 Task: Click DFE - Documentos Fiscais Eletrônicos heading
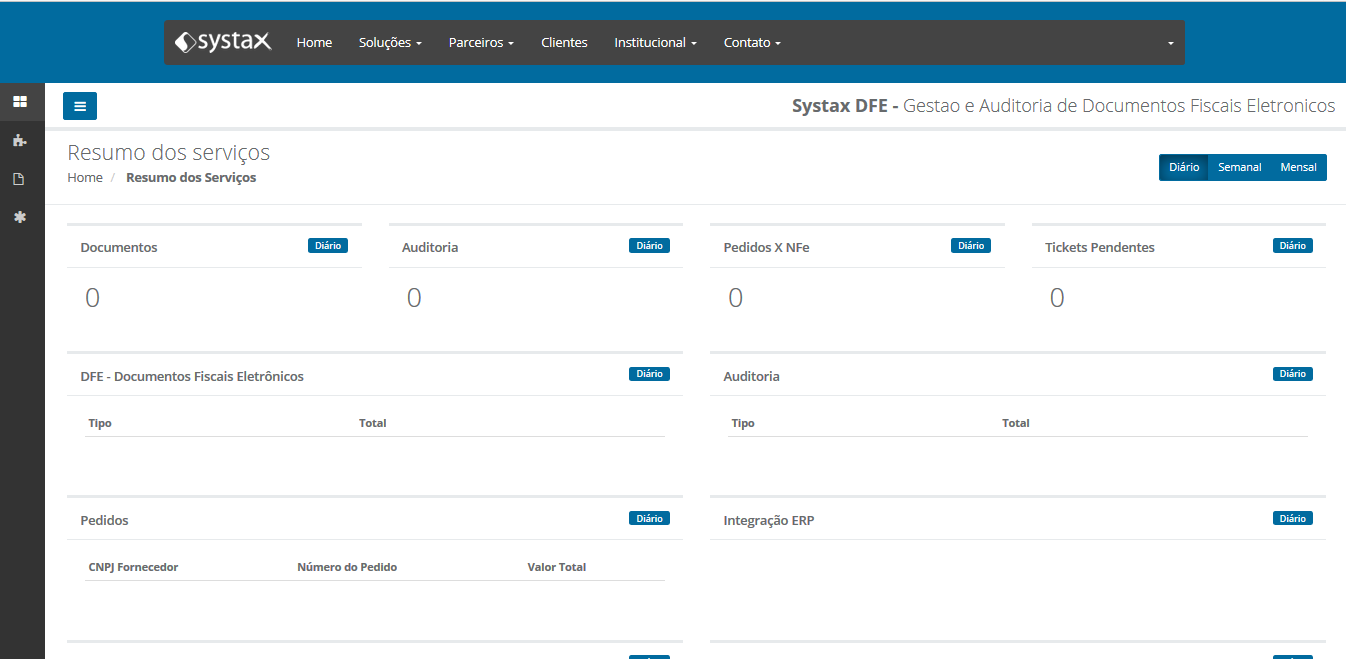pos(192,377)
